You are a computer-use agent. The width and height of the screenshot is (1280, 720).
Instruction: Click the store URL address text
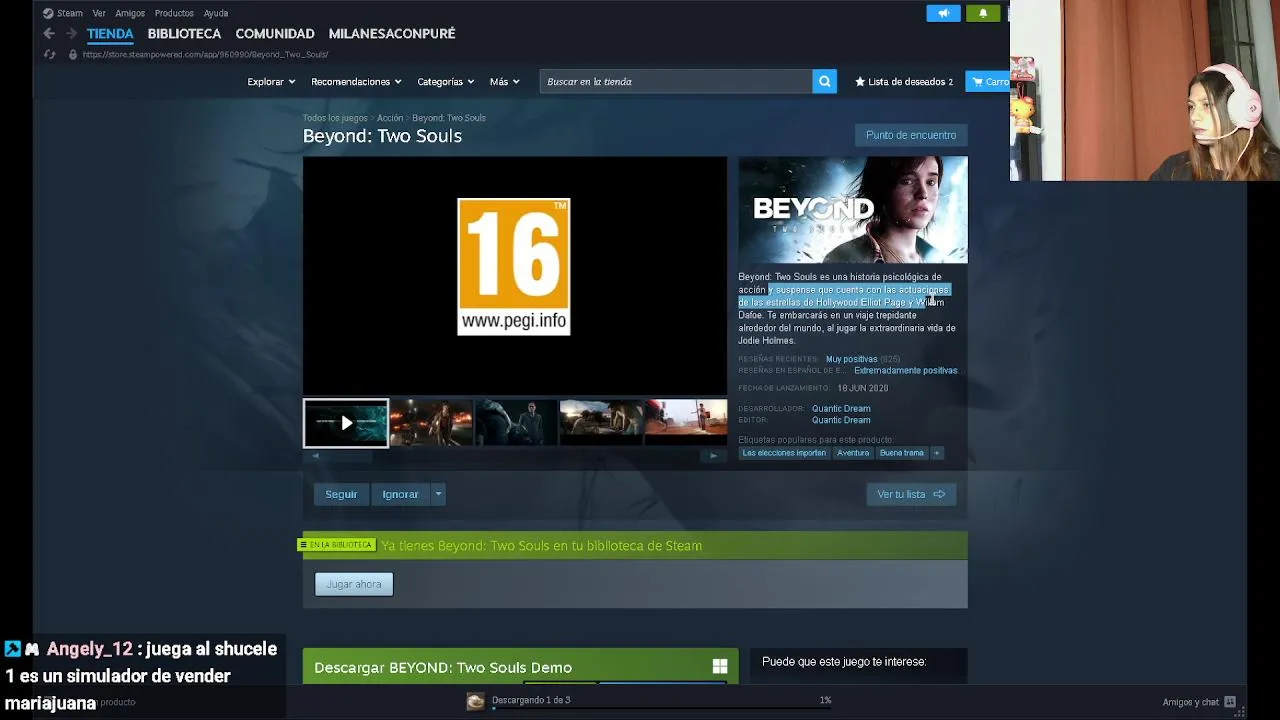[205, 54]
